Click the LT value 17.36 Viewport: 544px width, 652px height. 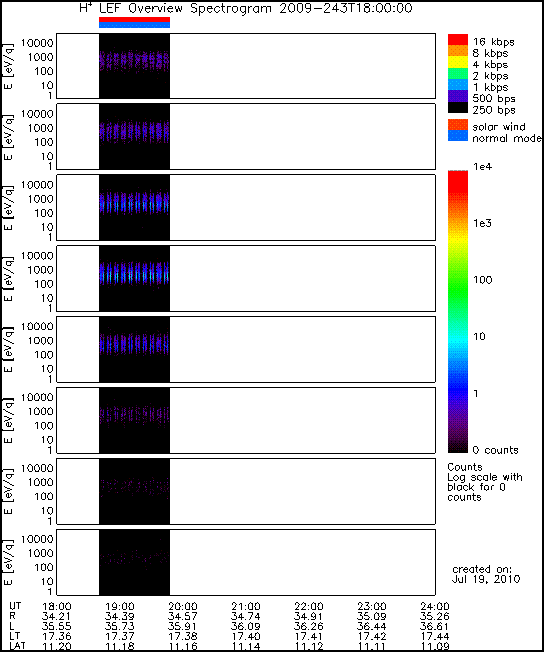57,636
